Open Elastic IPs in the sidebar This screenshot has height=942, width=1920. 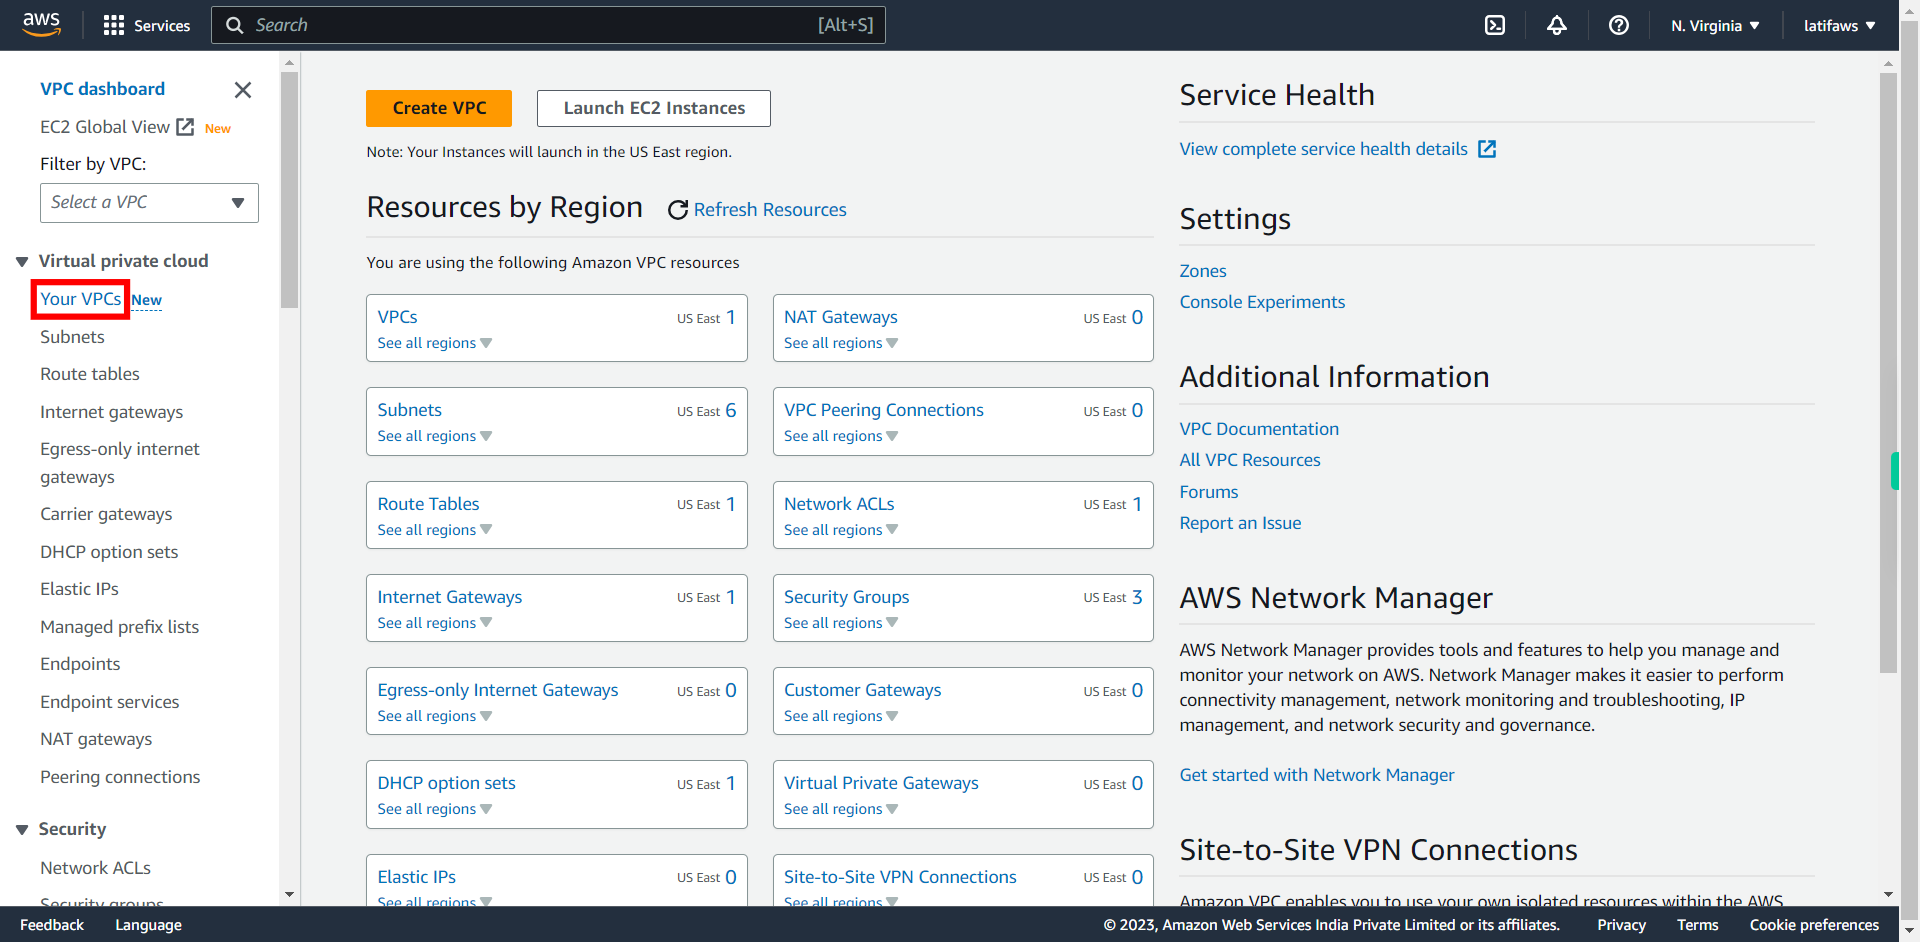tap(79, 589)
